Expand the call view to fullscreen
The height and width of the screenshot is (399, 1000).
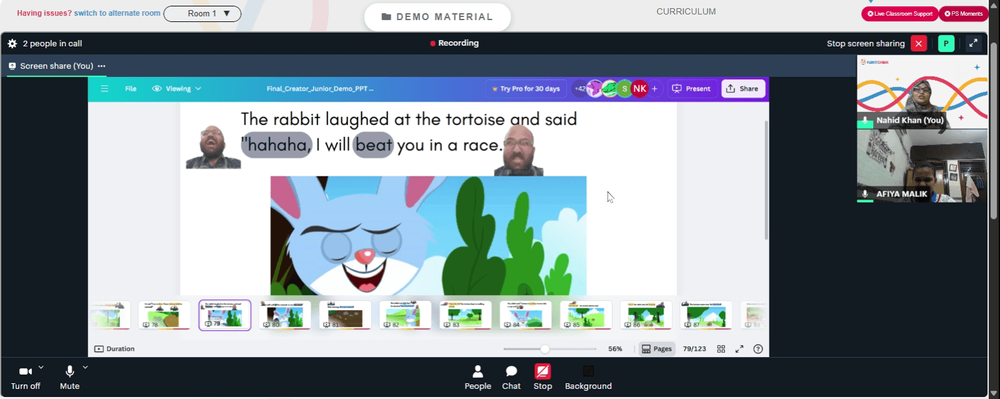click(x=973, y=43)
